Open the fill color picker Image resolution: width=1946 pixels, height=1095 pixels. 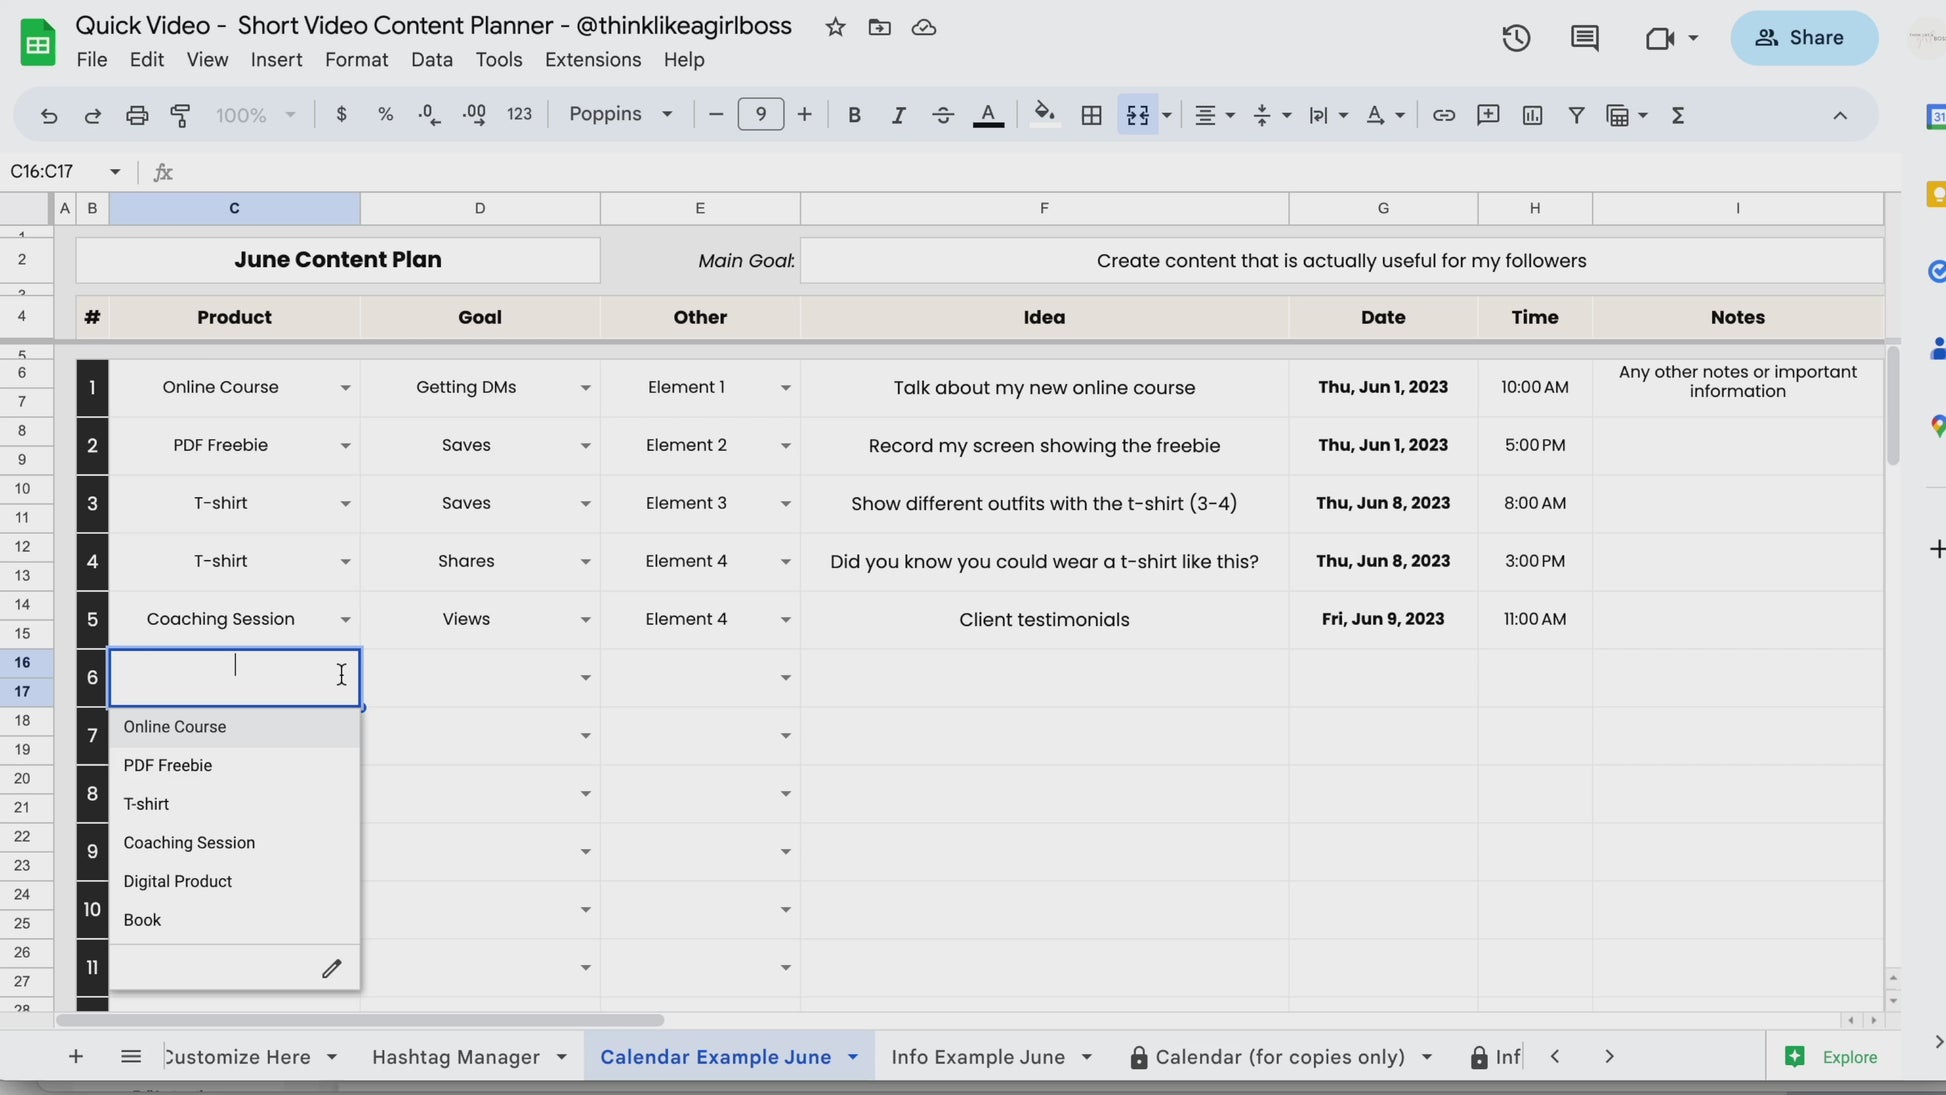1044,115
